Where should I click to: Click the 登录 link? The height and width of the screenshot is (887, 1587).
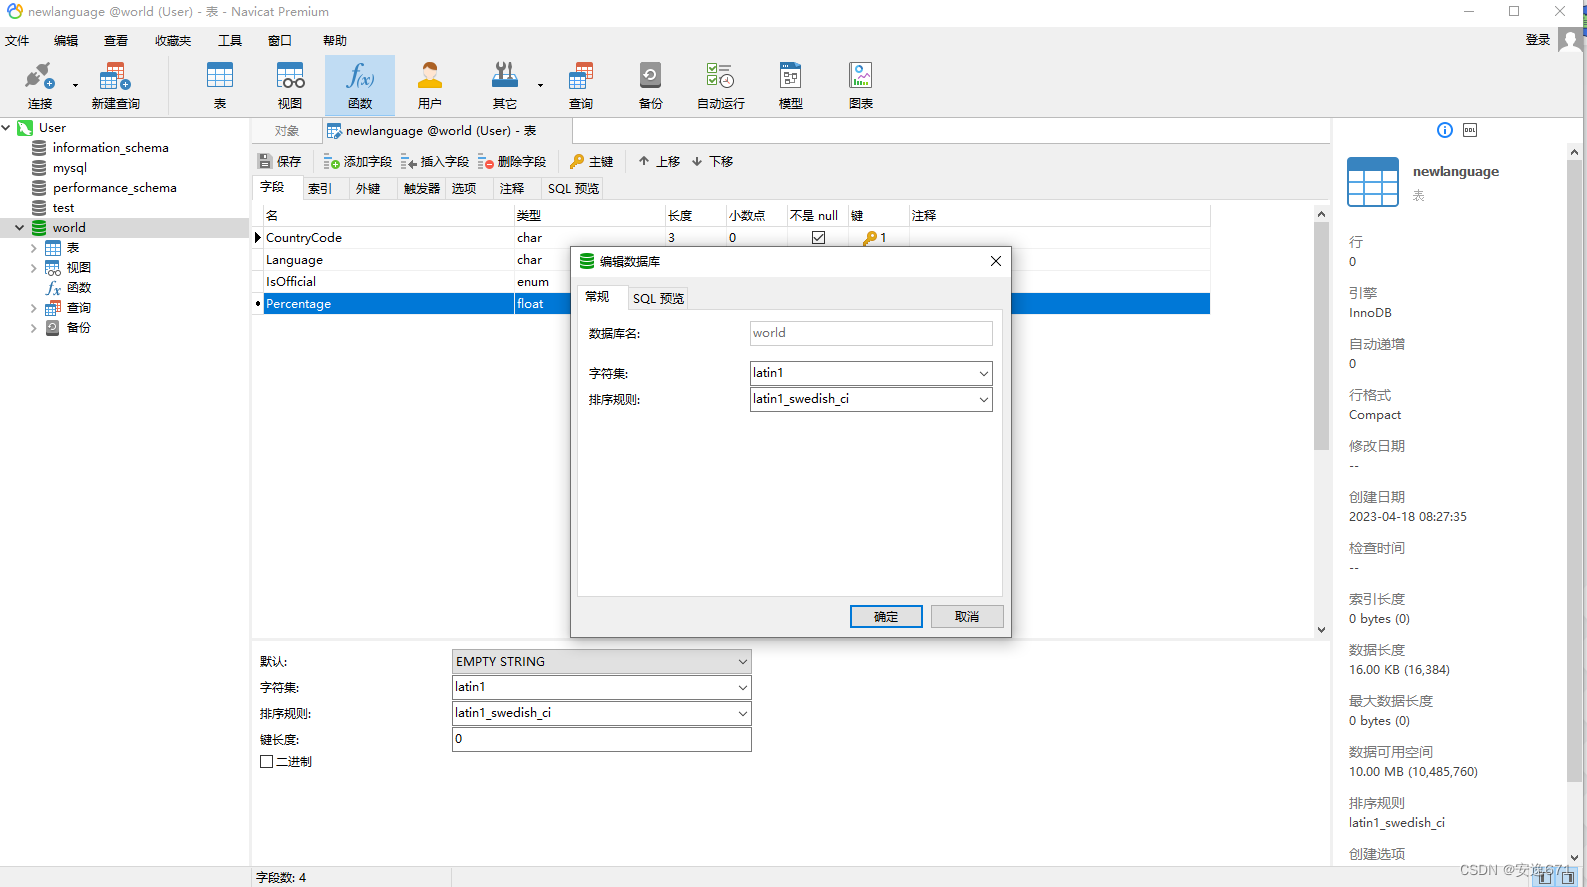1538,40
